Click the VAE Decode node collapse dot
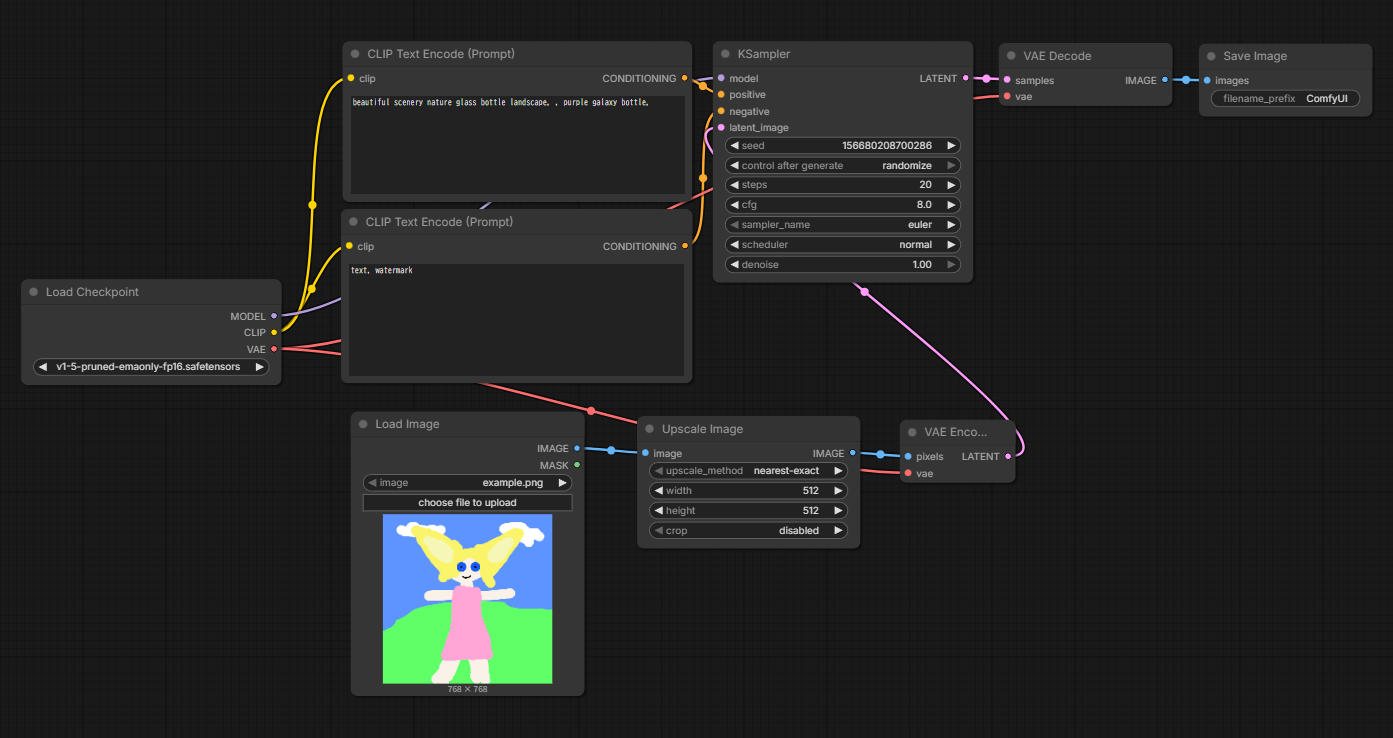This screenshot has width=1393, height=738. [1012, 56]
